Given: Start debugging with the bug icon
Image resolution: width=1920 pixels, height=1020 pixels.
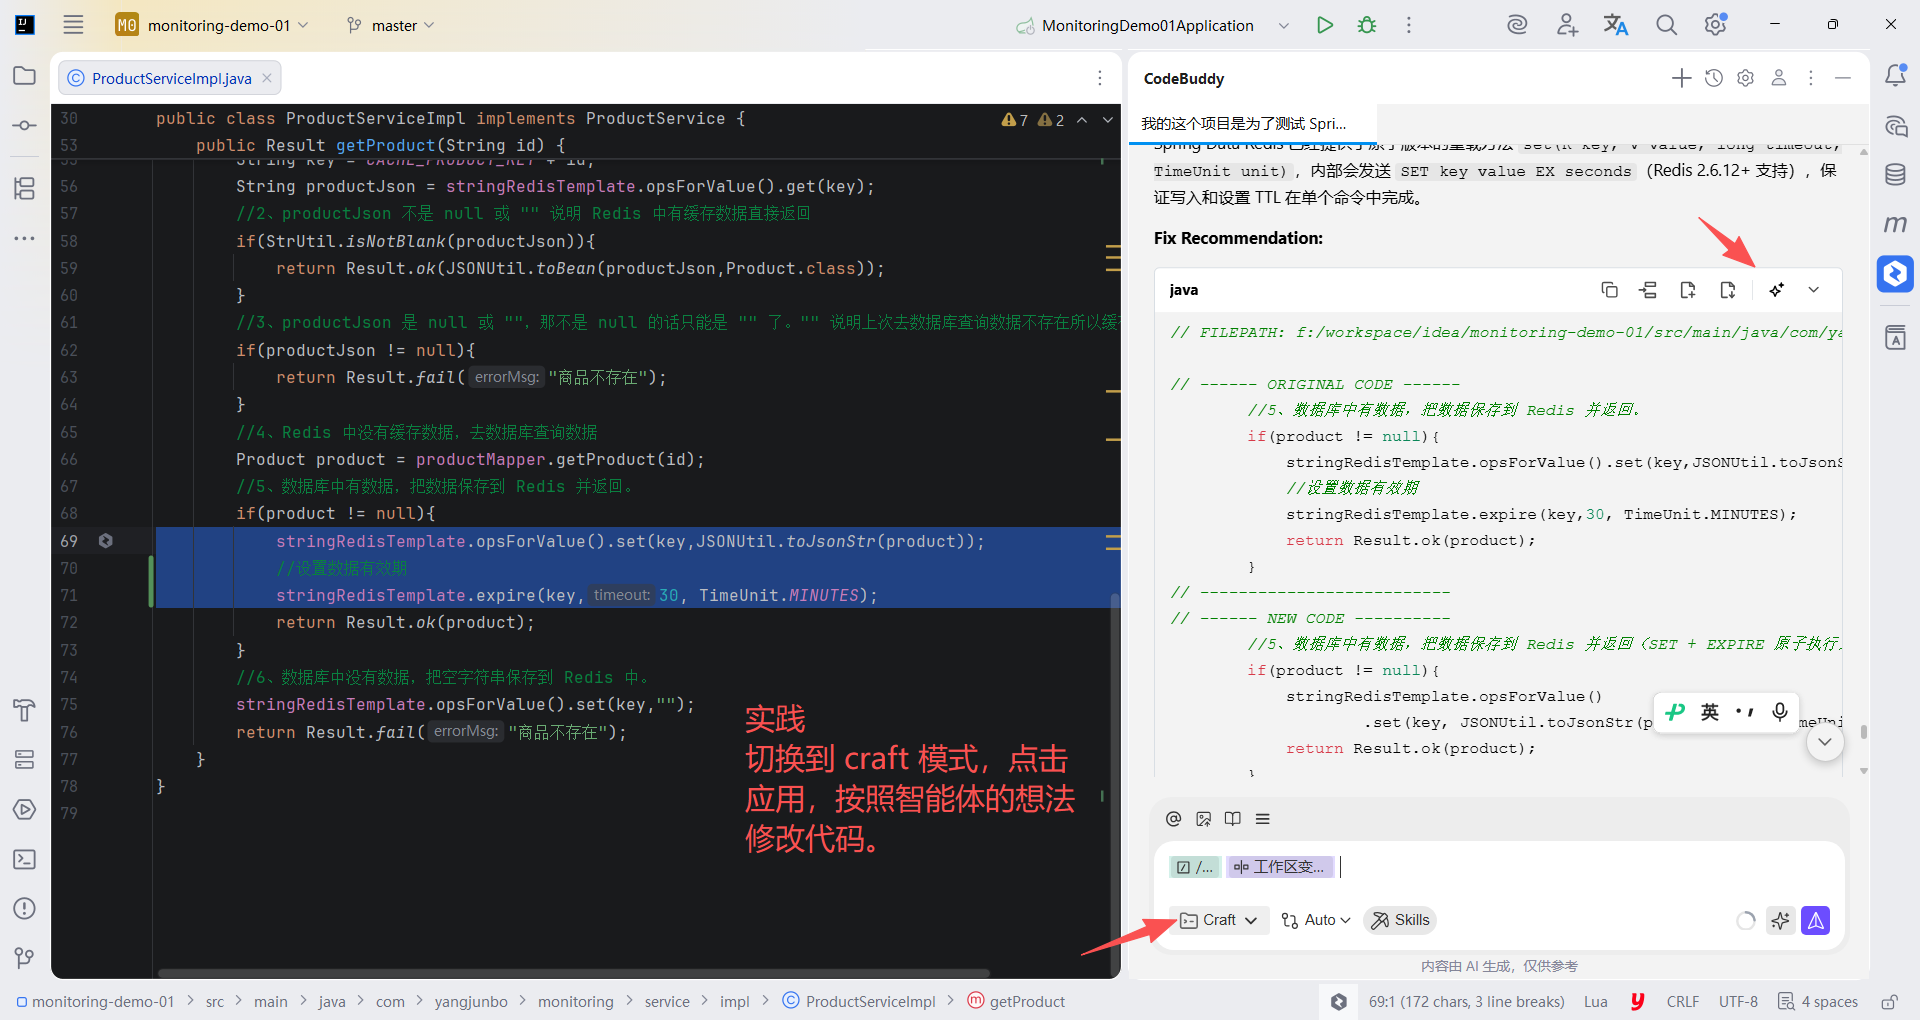Looking at the screenshot, I should click(x=1367, y=25).
